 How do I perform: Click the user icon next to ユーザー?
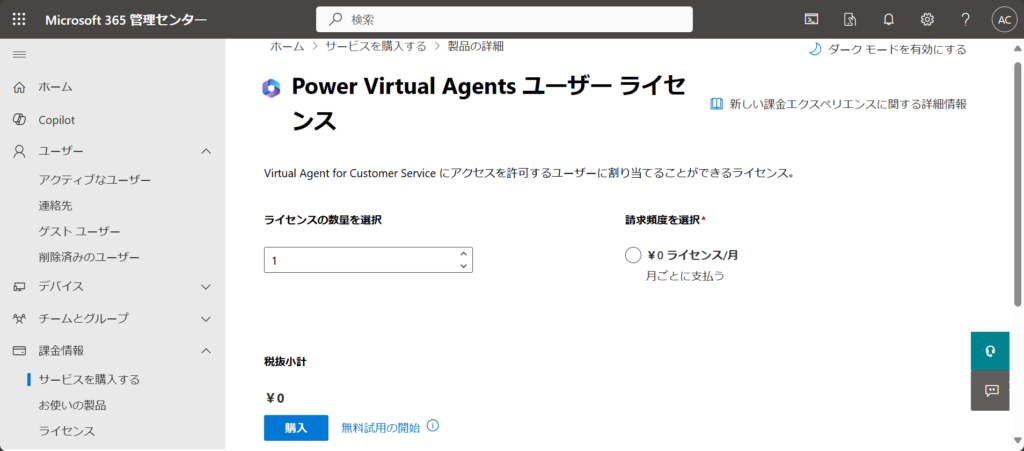tap(20, 151)
